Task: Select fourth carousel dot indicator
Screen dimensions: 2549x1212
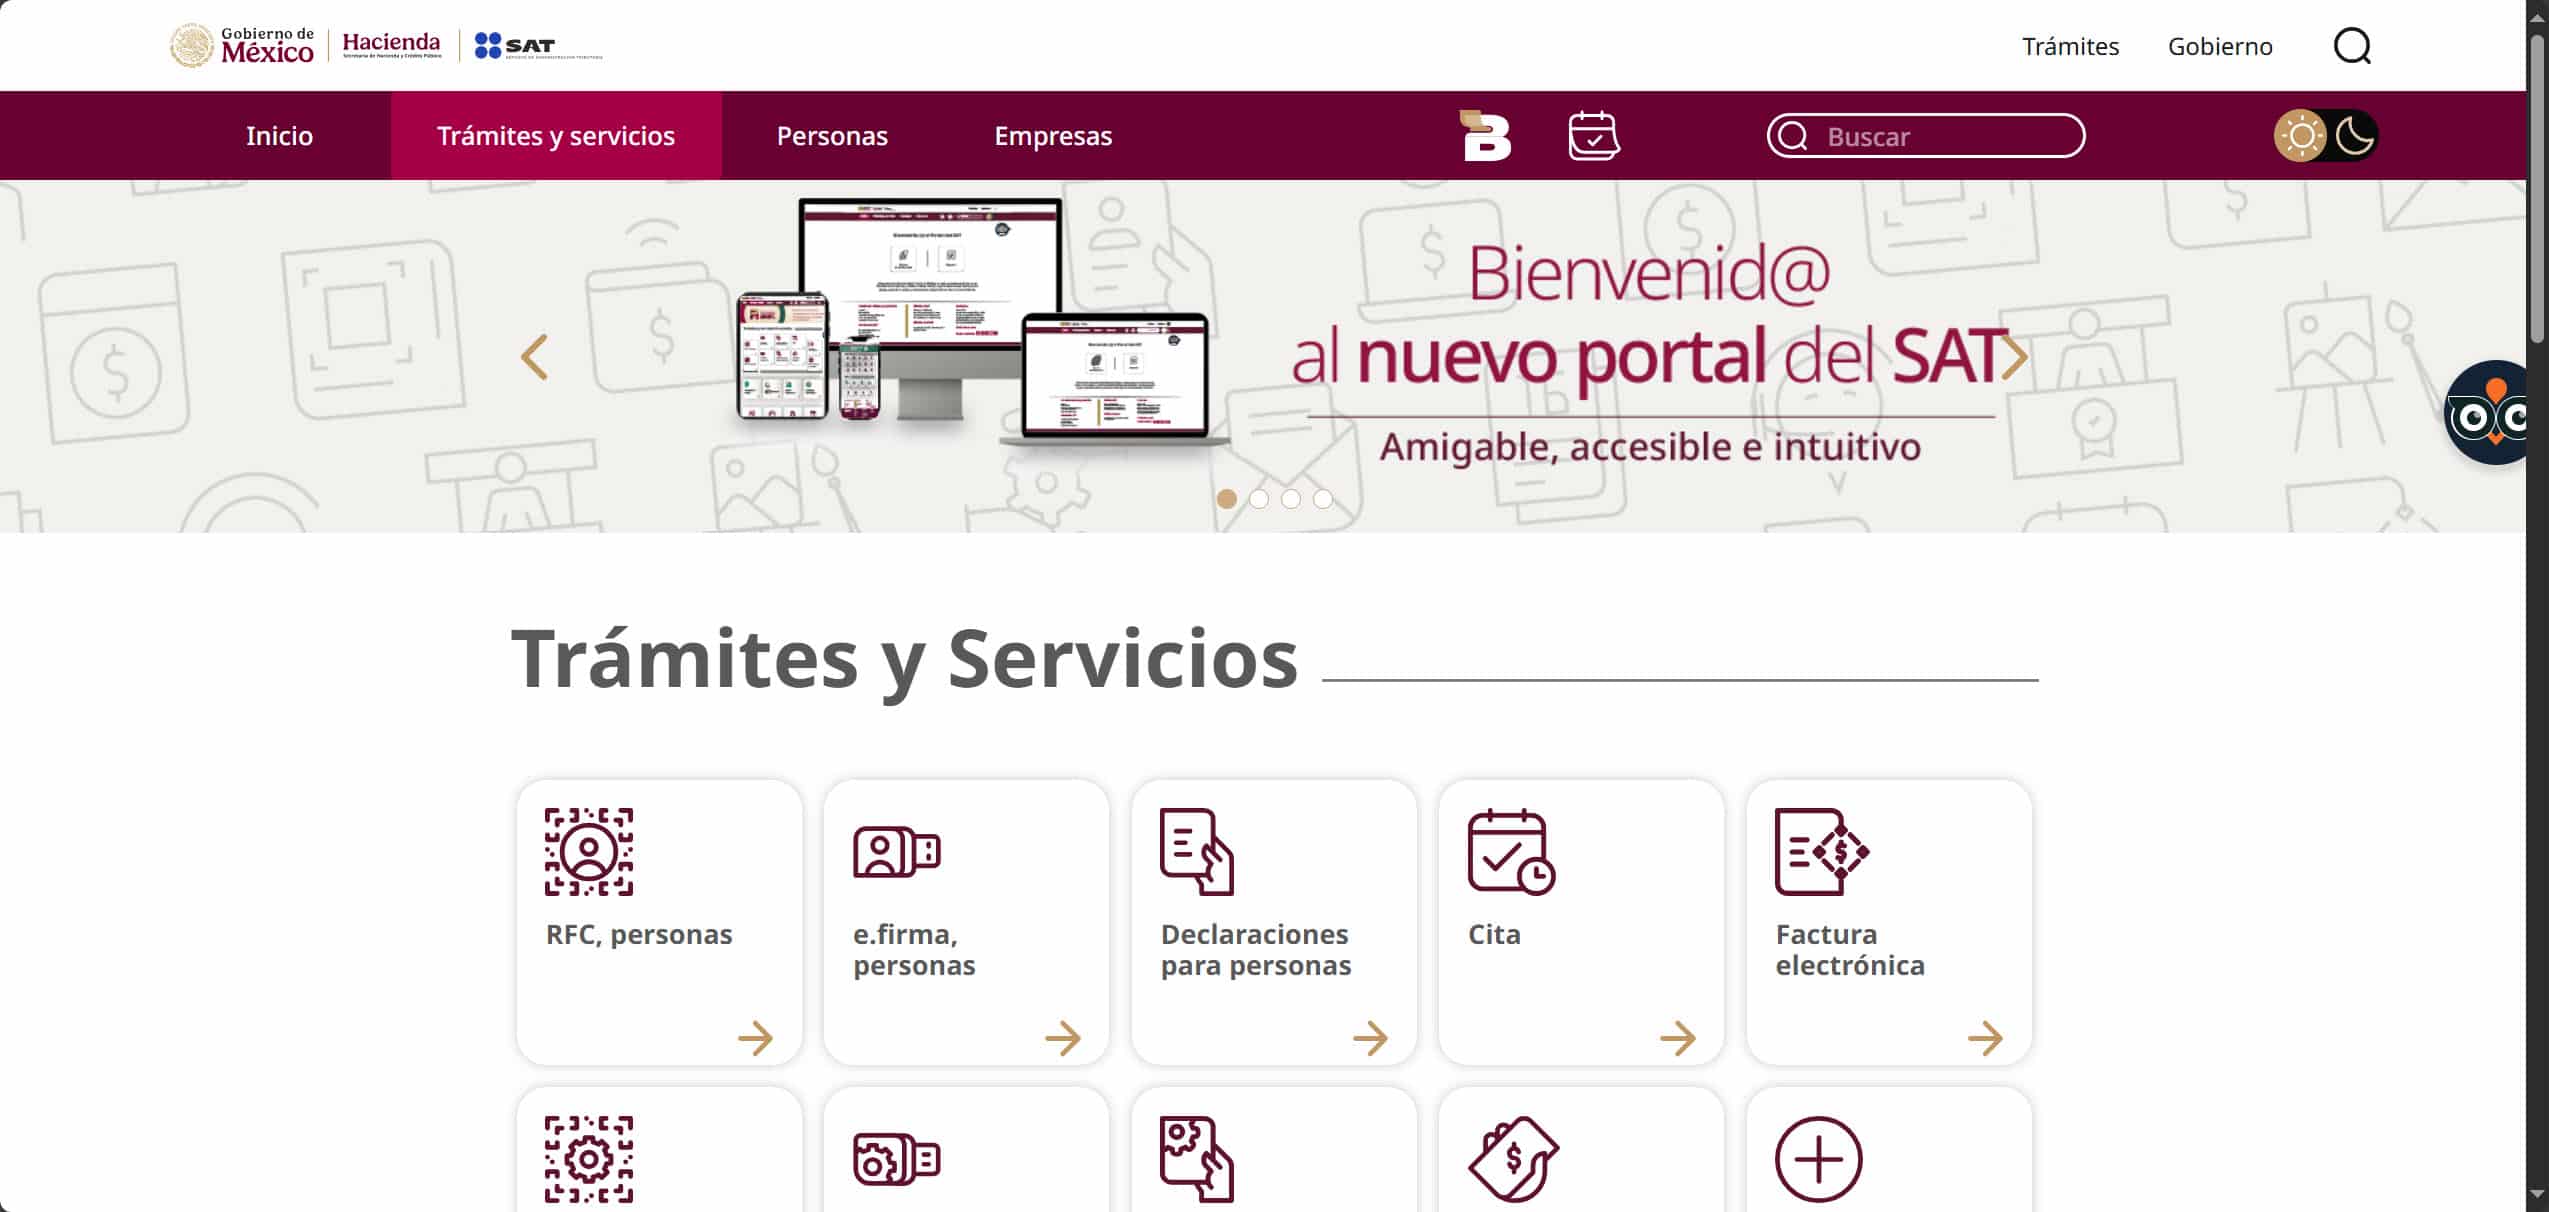Action: [1323, 498]
